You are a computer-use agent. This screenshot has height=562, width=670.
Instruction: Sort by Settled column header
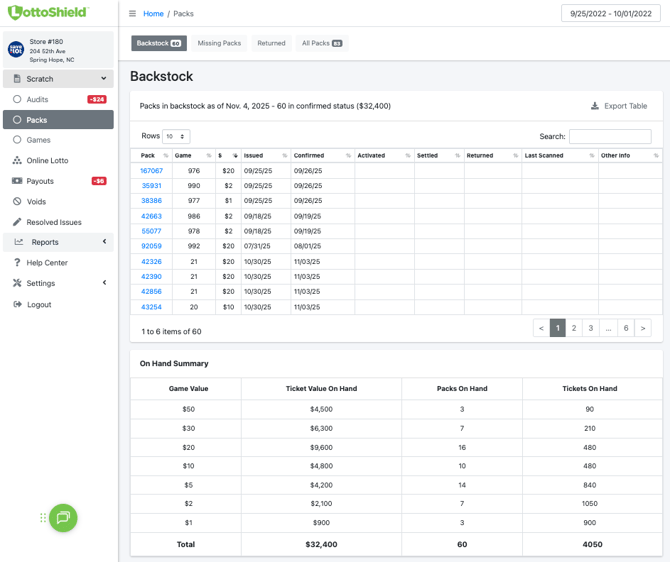point(439,156)
